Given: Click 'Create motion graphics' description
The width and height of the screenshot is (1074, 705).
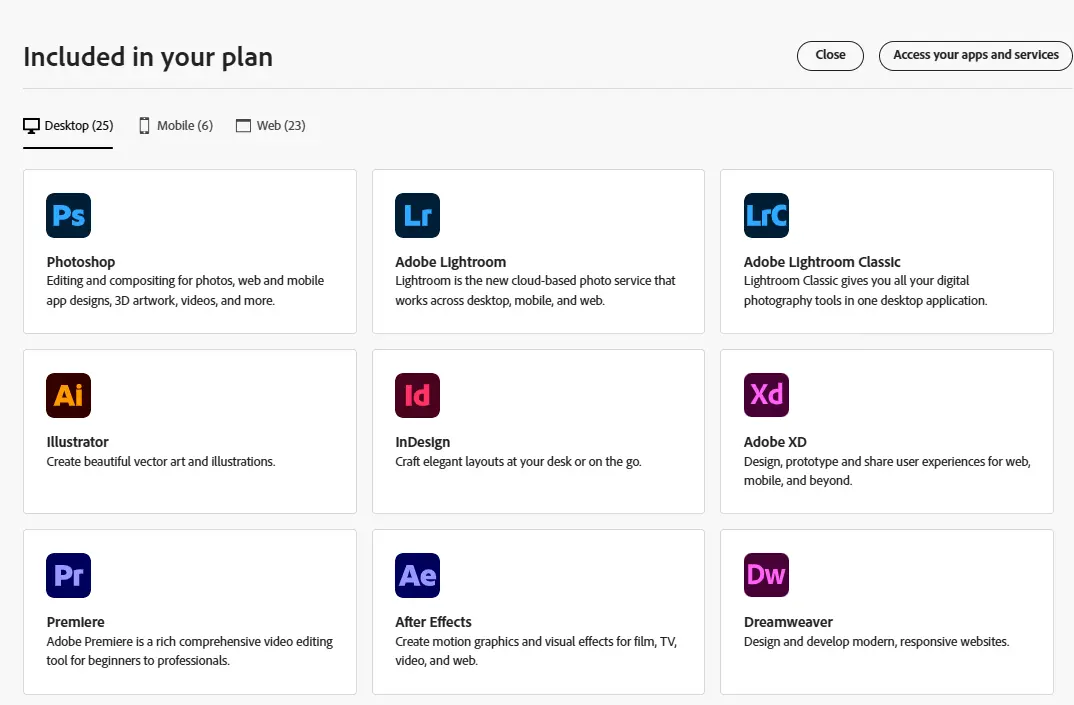Looking at the screenshot, I should (x=536, y=651).
